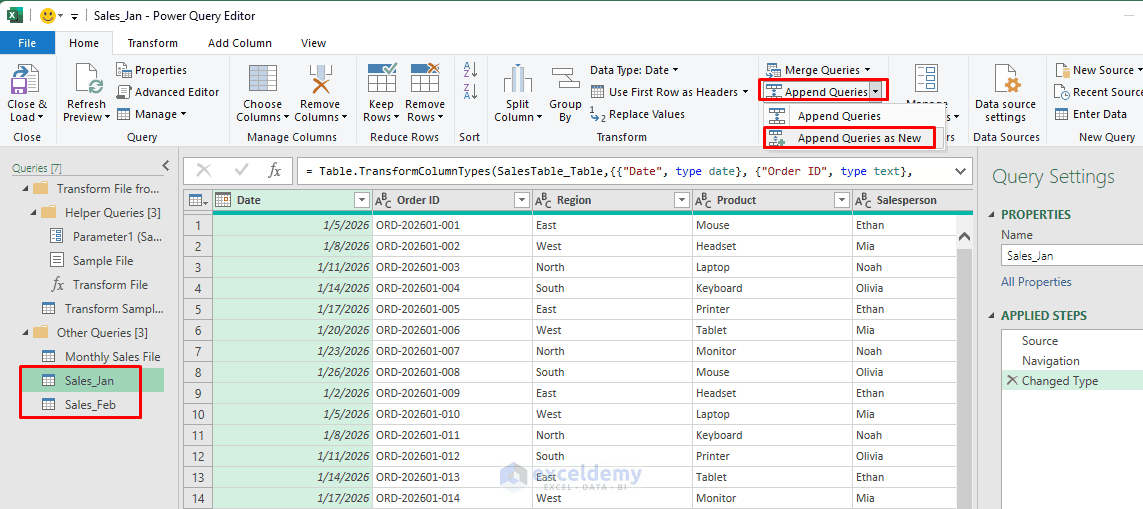Click the Split Column icon

(x=518, y=79)
